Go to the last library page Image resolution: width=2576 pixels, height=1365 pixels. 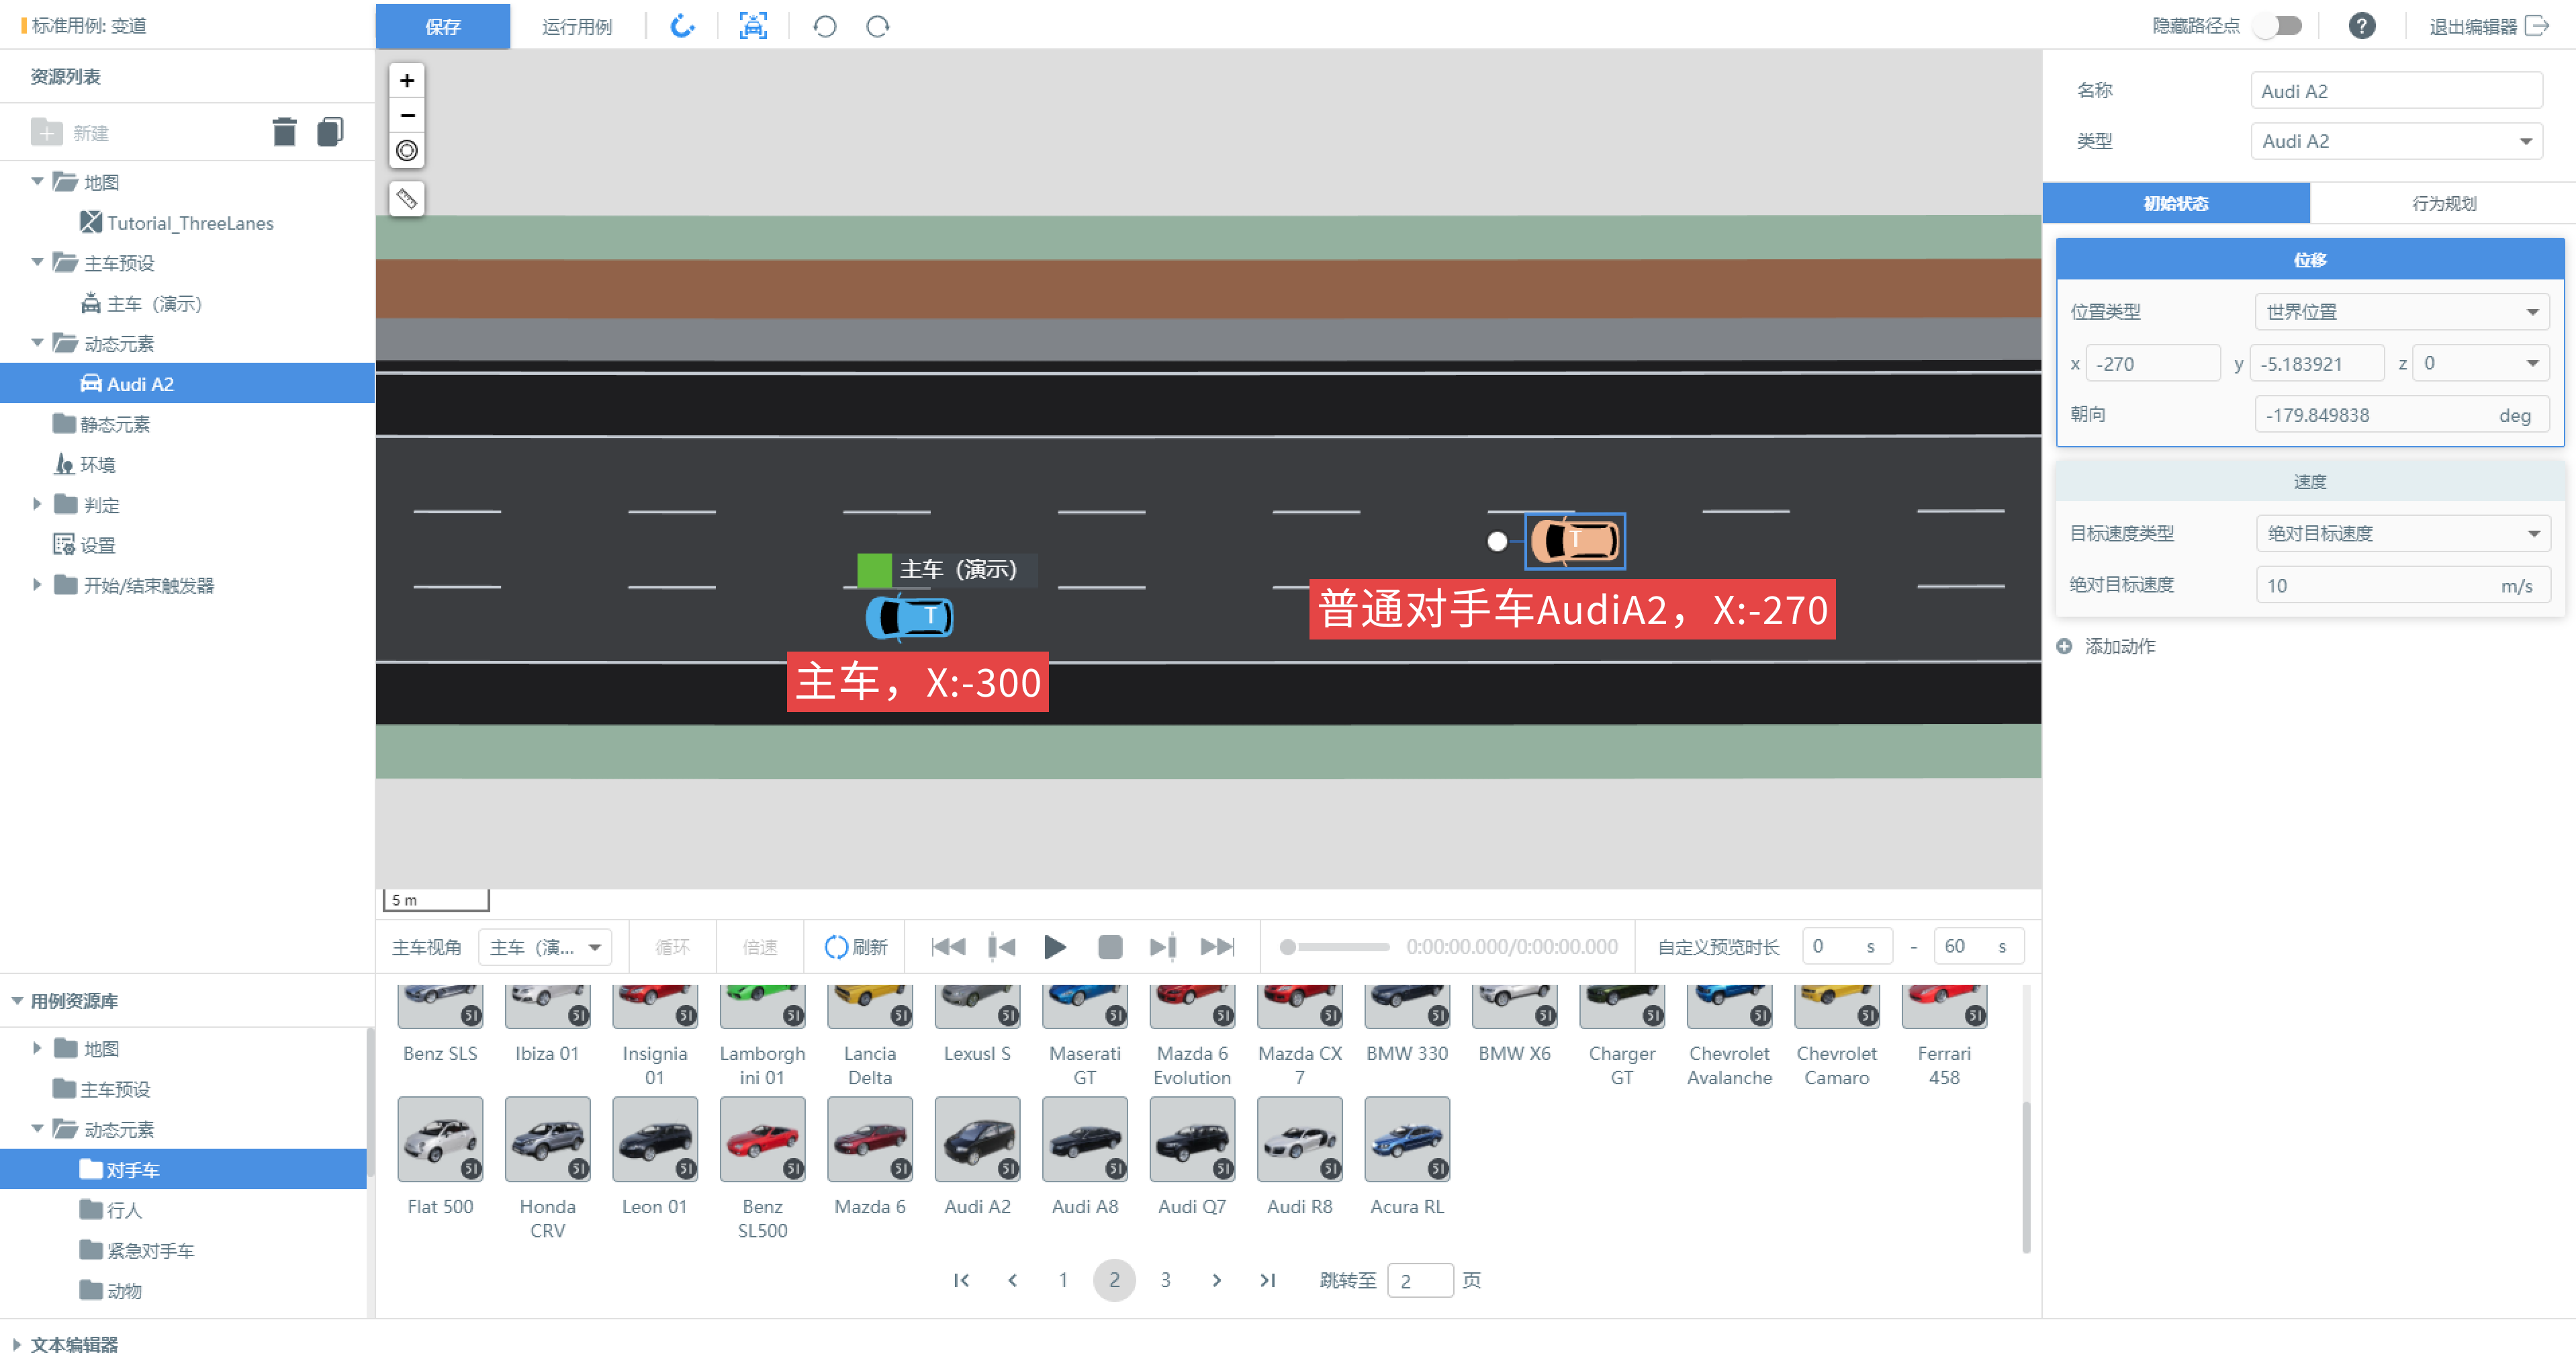tap(1268, 1280)
